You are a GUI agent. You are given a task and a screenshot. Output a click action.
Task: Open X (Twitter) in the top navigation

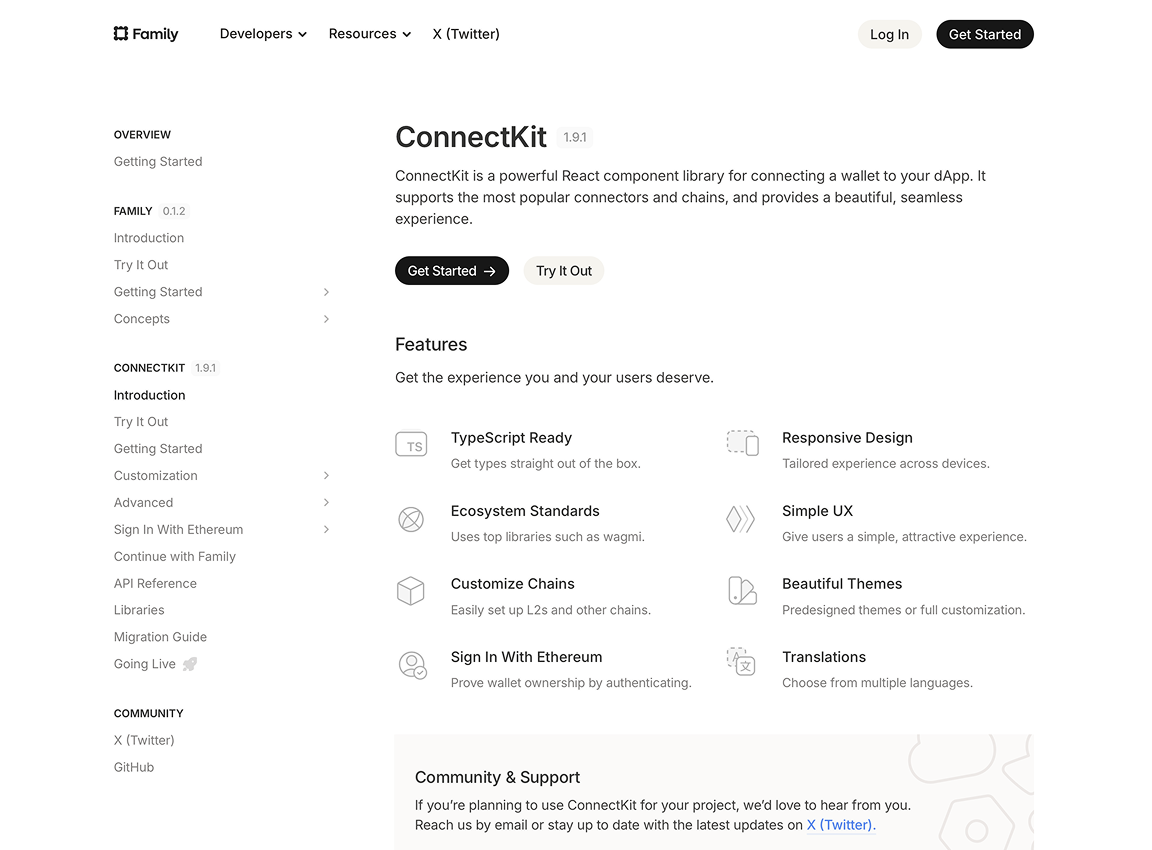coord(466,34)
